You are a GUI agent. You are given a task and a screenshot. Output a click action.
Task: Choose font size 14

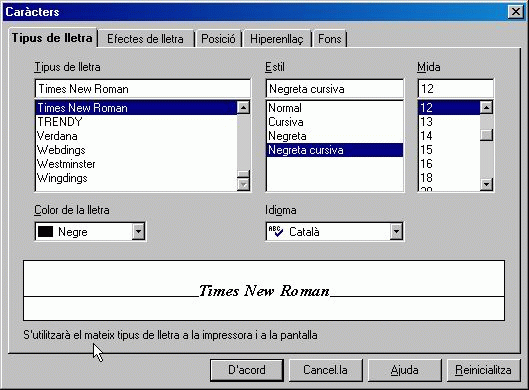coord(449,136)
